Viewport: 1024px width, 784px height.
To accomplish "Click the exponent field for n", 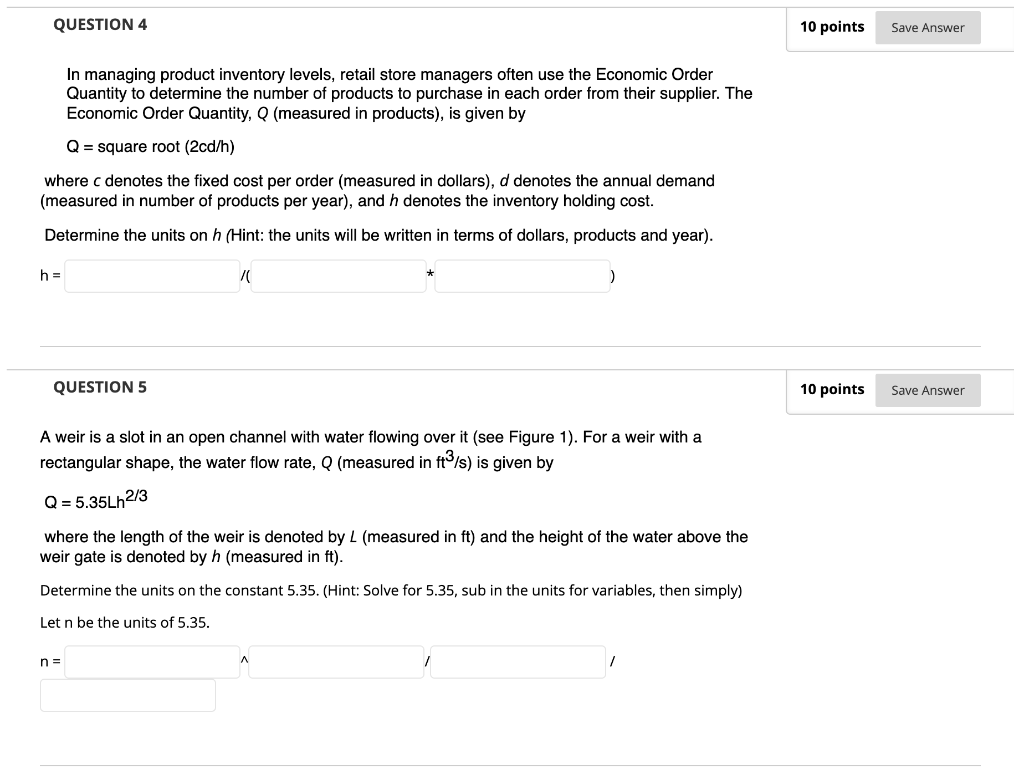I will click(x=335, y=661).
